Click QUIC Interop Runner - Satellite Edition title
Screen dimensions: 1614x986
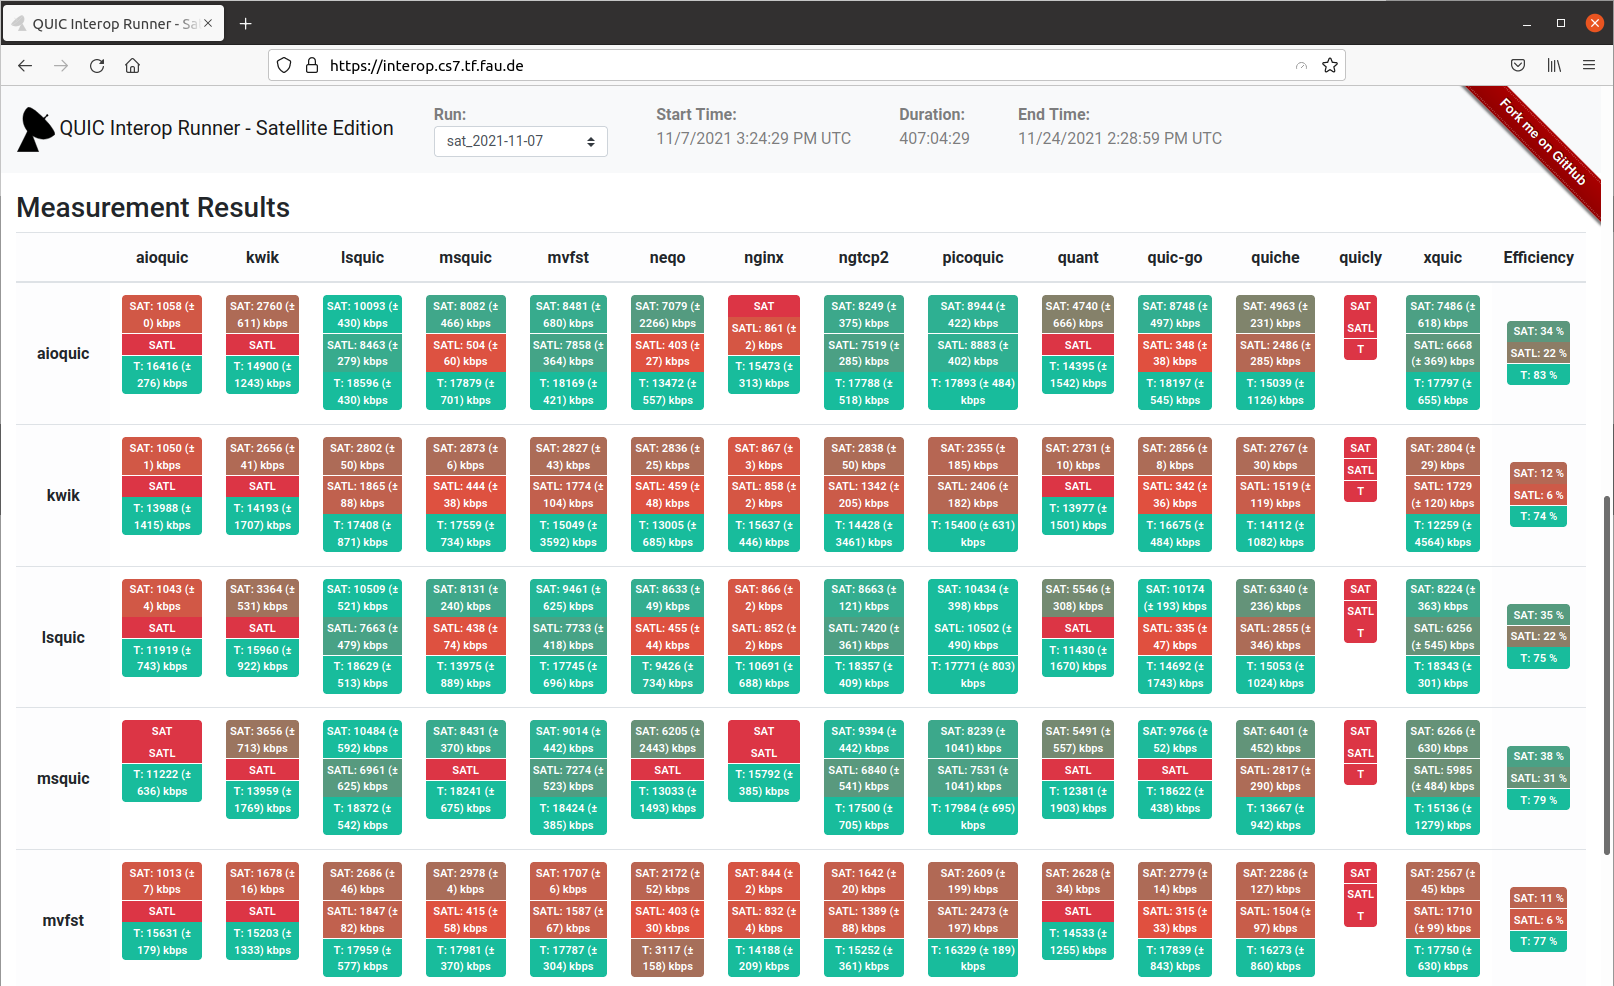226,128
